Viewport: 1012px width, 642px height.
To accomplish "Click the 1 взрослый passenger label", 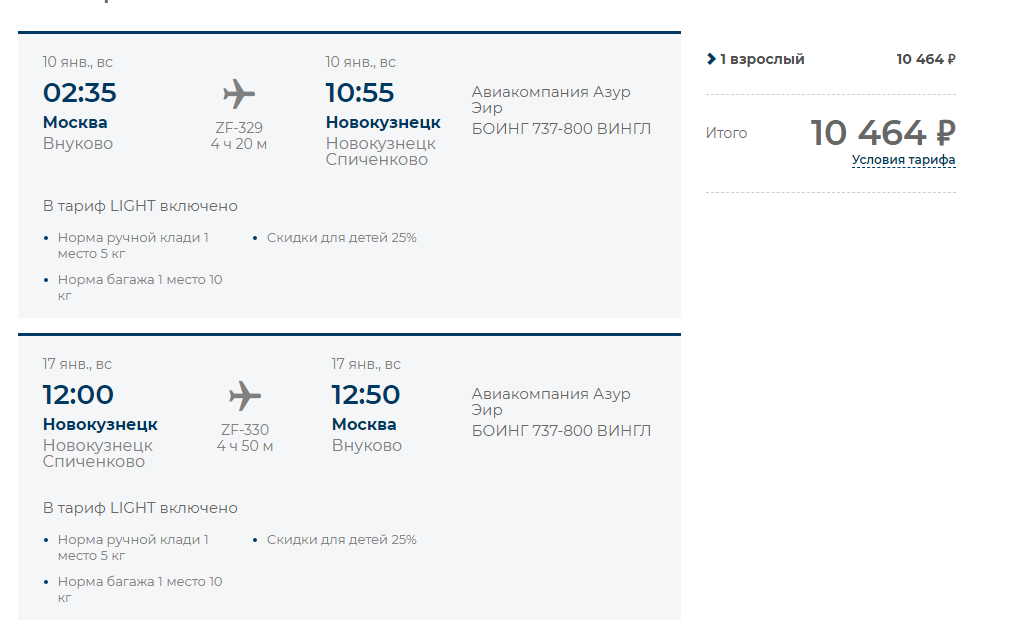I will (x=762, y=59).
